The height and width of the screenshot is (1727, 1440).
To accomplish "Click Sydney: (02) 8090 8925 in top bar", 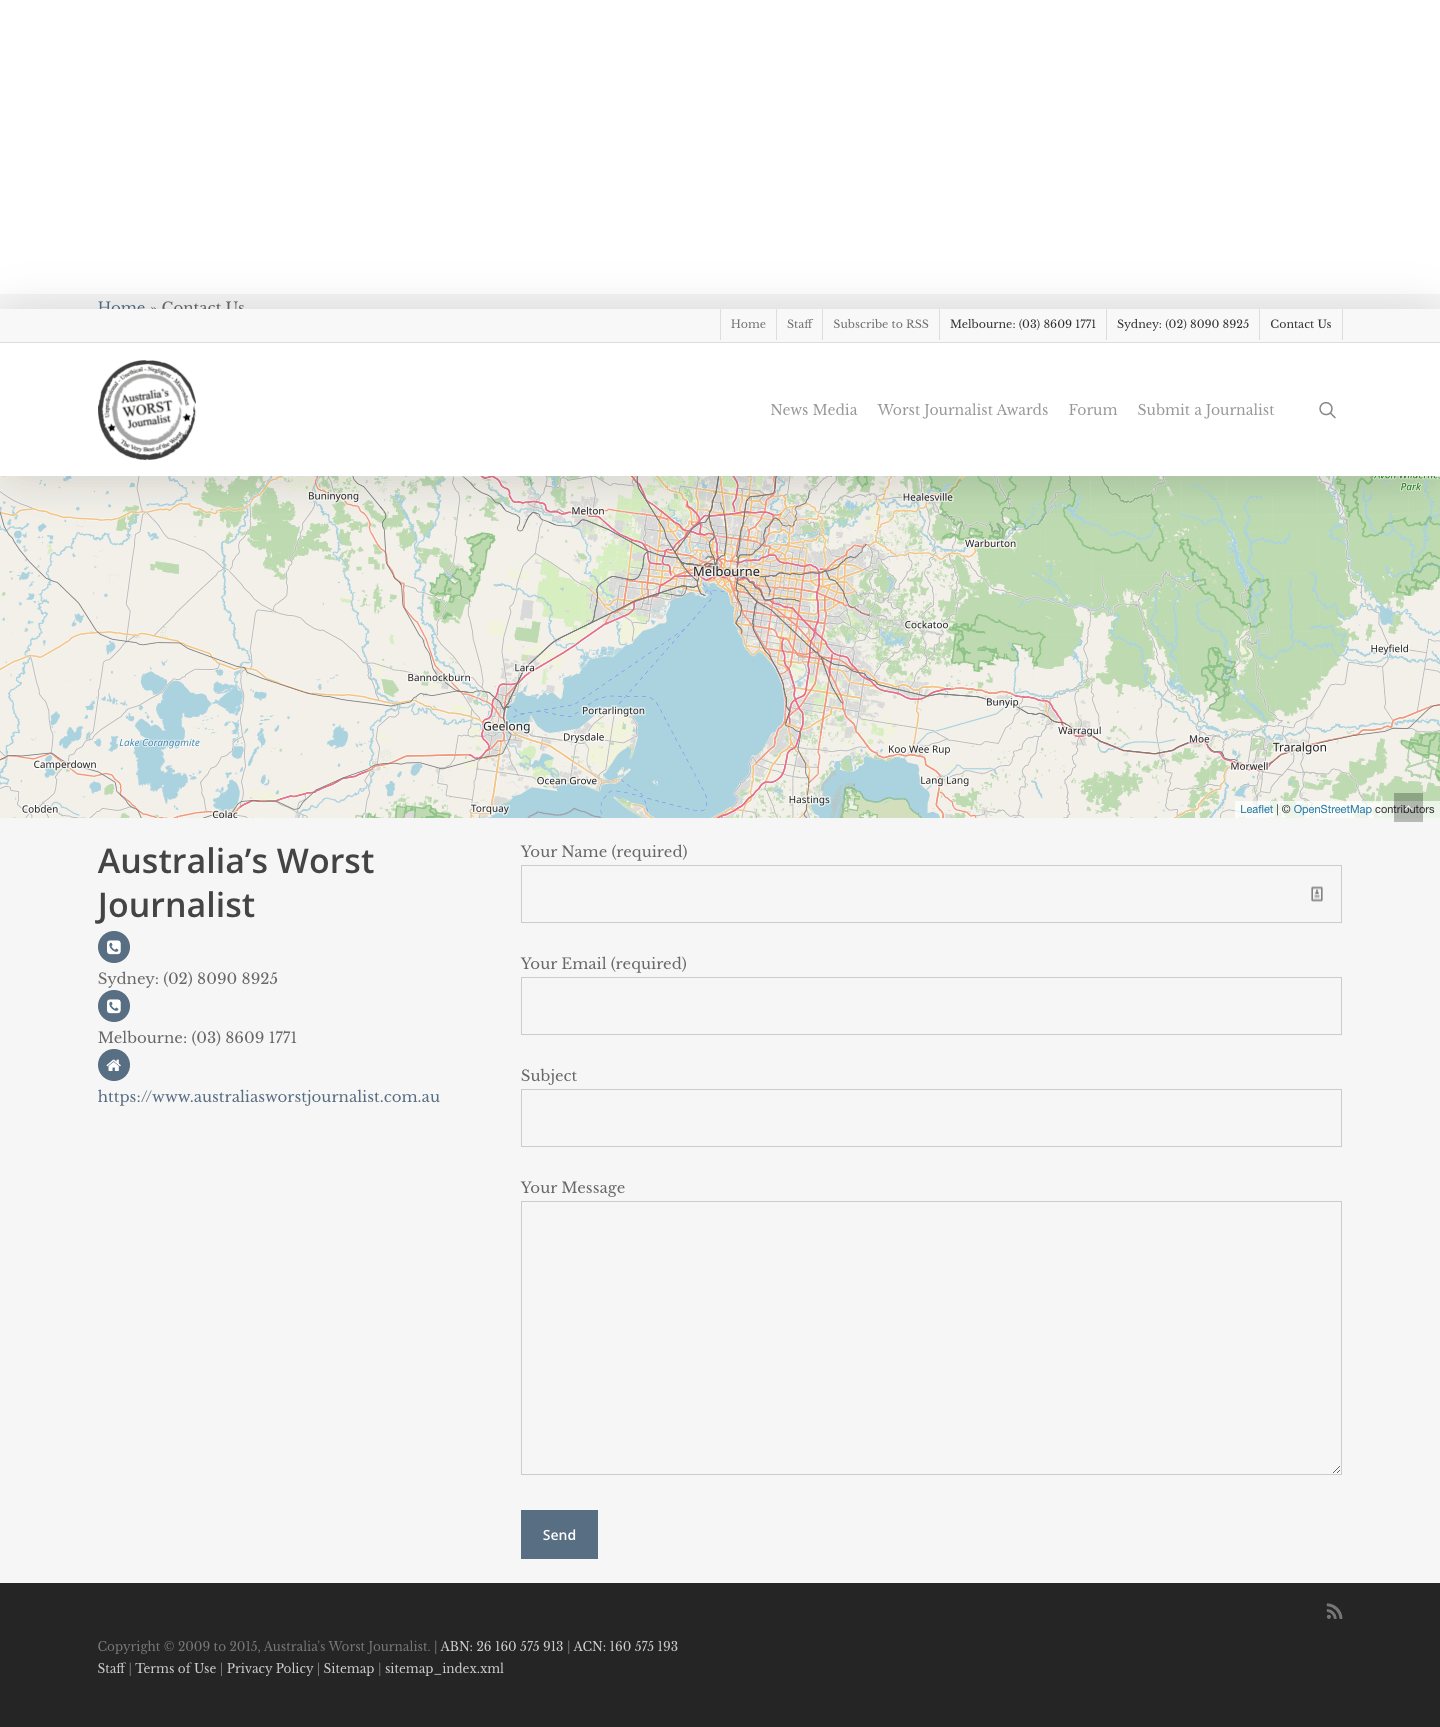I will click(x=1183, y=324).
